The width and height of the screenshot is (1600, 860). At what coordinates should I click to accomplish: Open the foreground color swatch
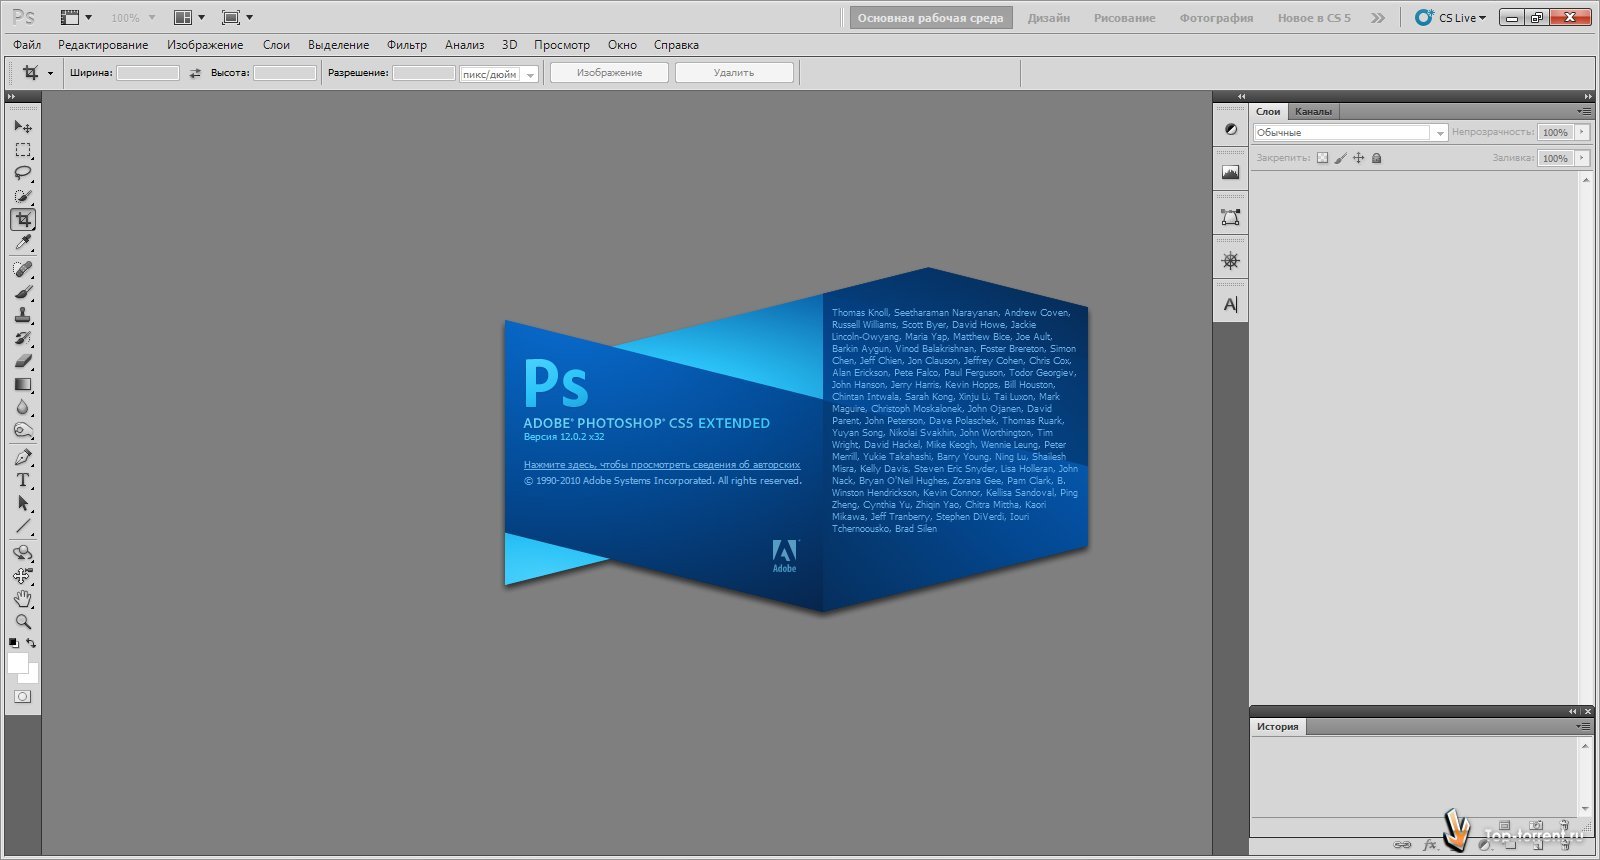click(x=17, y=663)
